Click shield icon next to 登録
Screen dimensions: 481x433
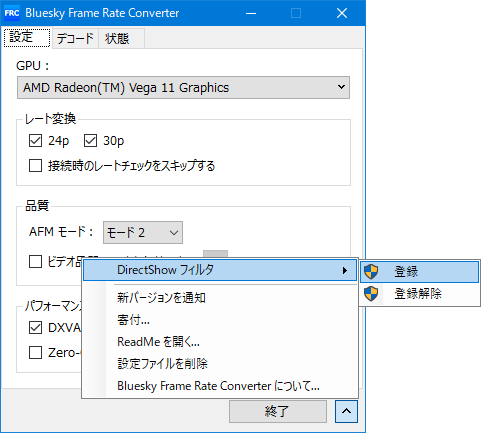pos(371,272)
